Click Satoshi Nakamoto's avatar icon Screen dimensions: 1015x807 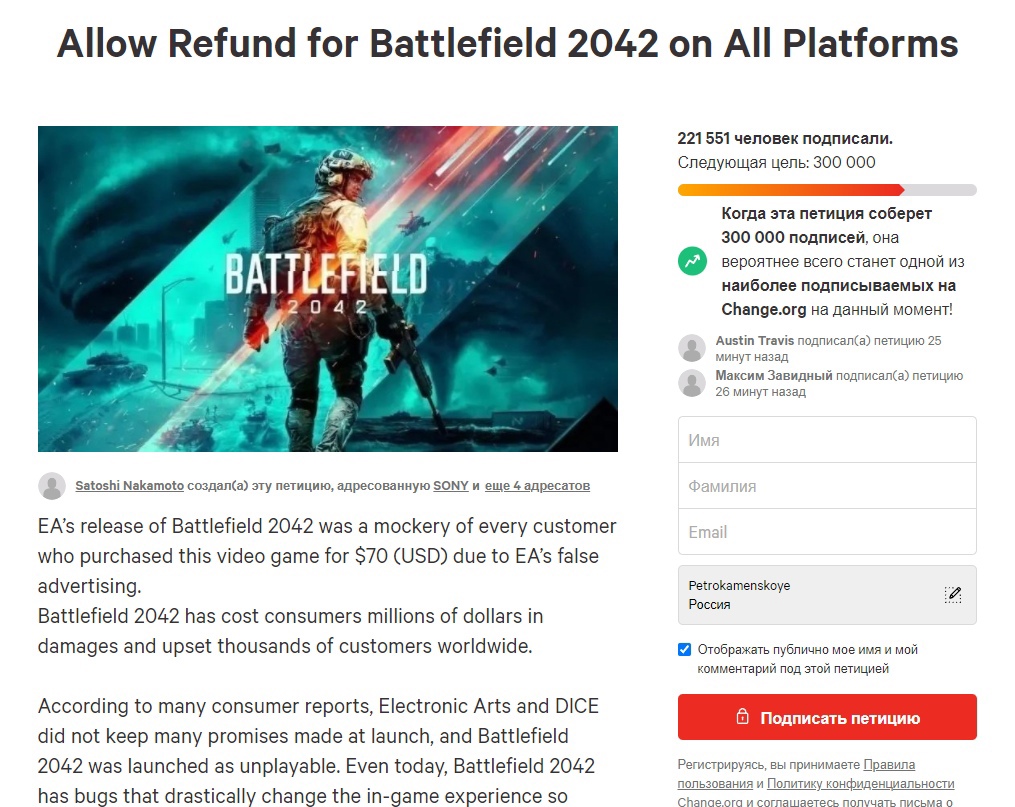pyautogui.click(x=52, y=486)
